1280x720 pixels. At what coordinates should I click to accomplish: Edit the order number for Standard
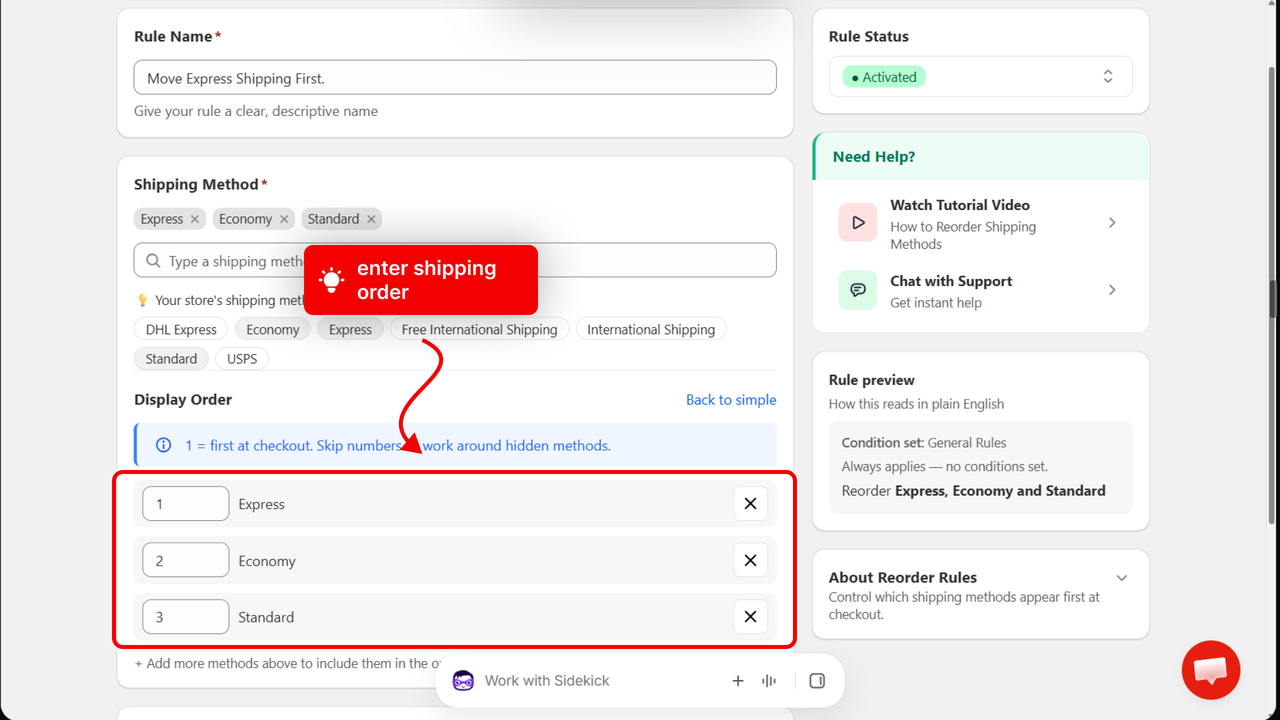coord(186,617)
